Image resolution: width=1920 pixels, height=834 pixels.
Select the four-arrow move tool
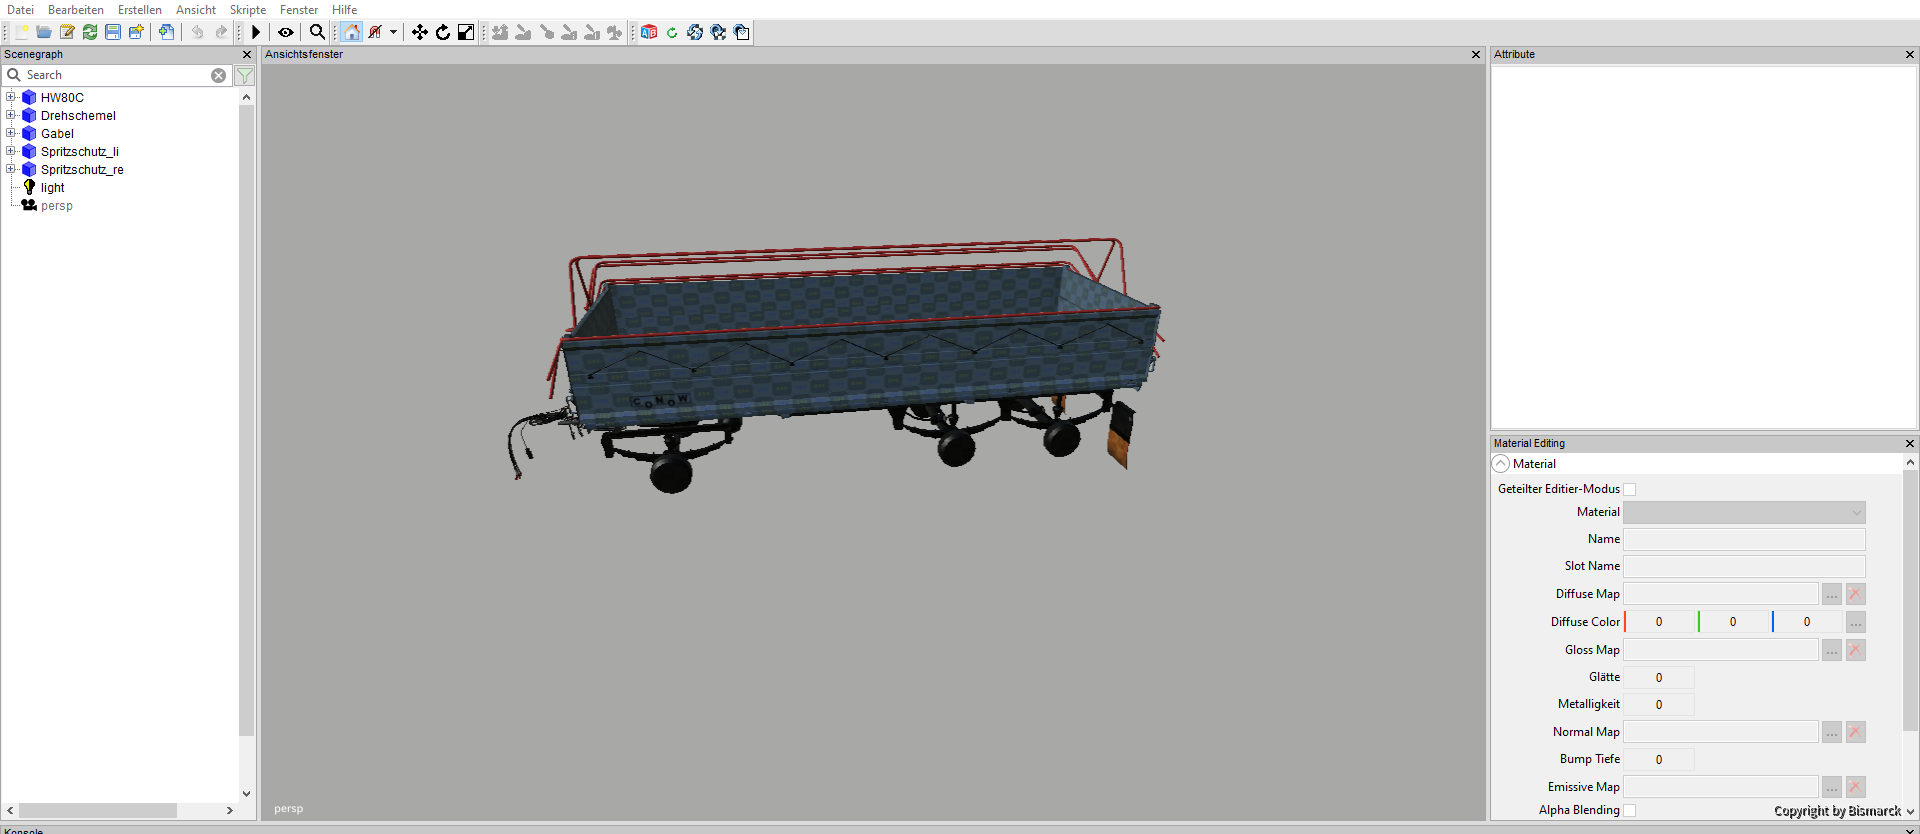pyautogui.click(x=420, y=32)
